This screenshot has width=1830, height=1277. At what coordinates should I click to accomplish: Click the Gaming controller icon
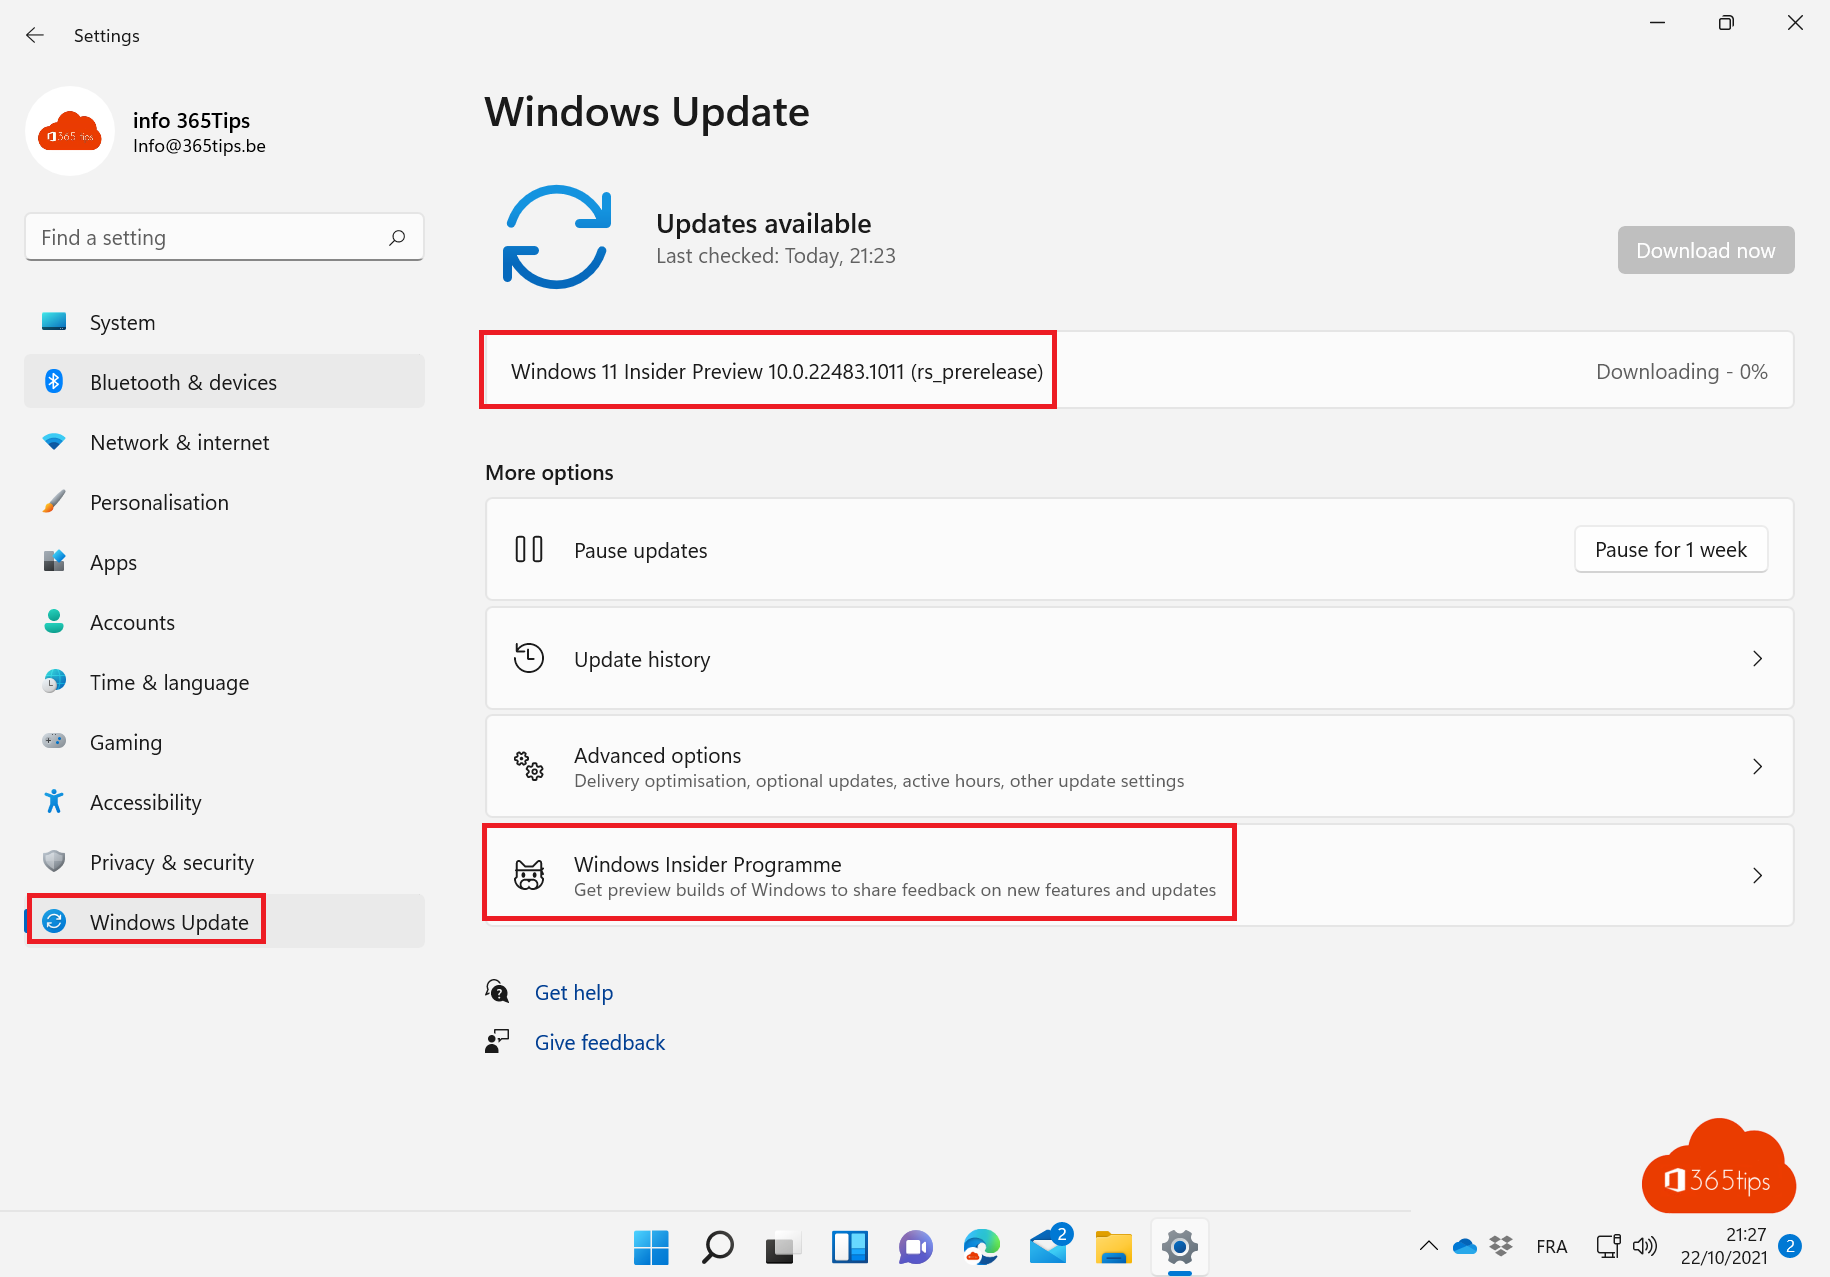pos(54,741)
